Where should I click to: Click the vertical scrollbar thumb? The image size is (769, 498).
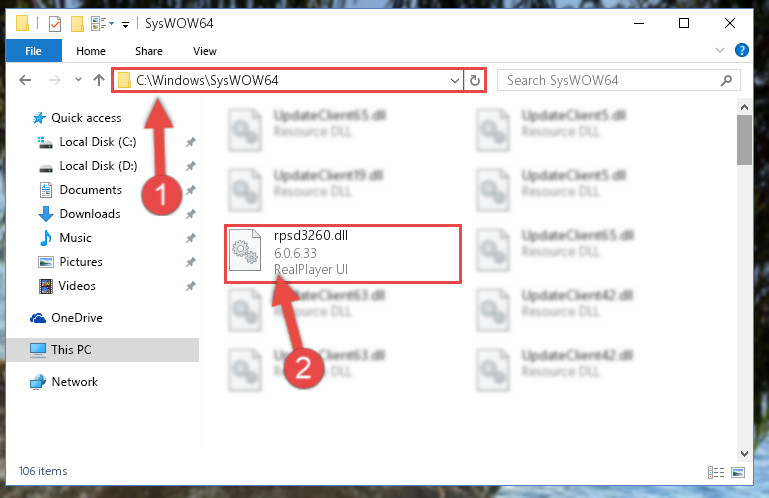[x=744, y=141]
